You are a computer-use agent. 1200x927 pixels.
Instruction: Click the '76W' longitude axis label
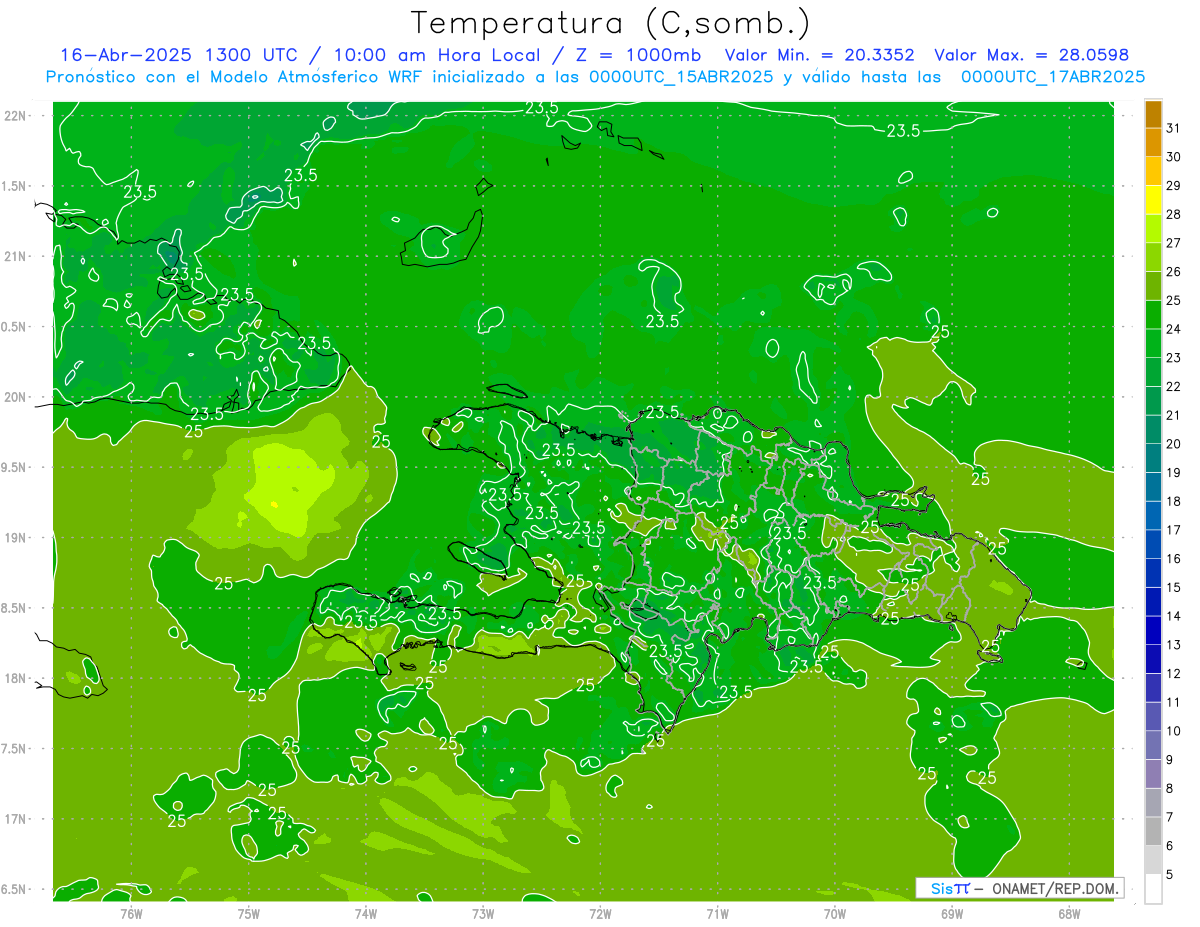(x=132, y=913)
